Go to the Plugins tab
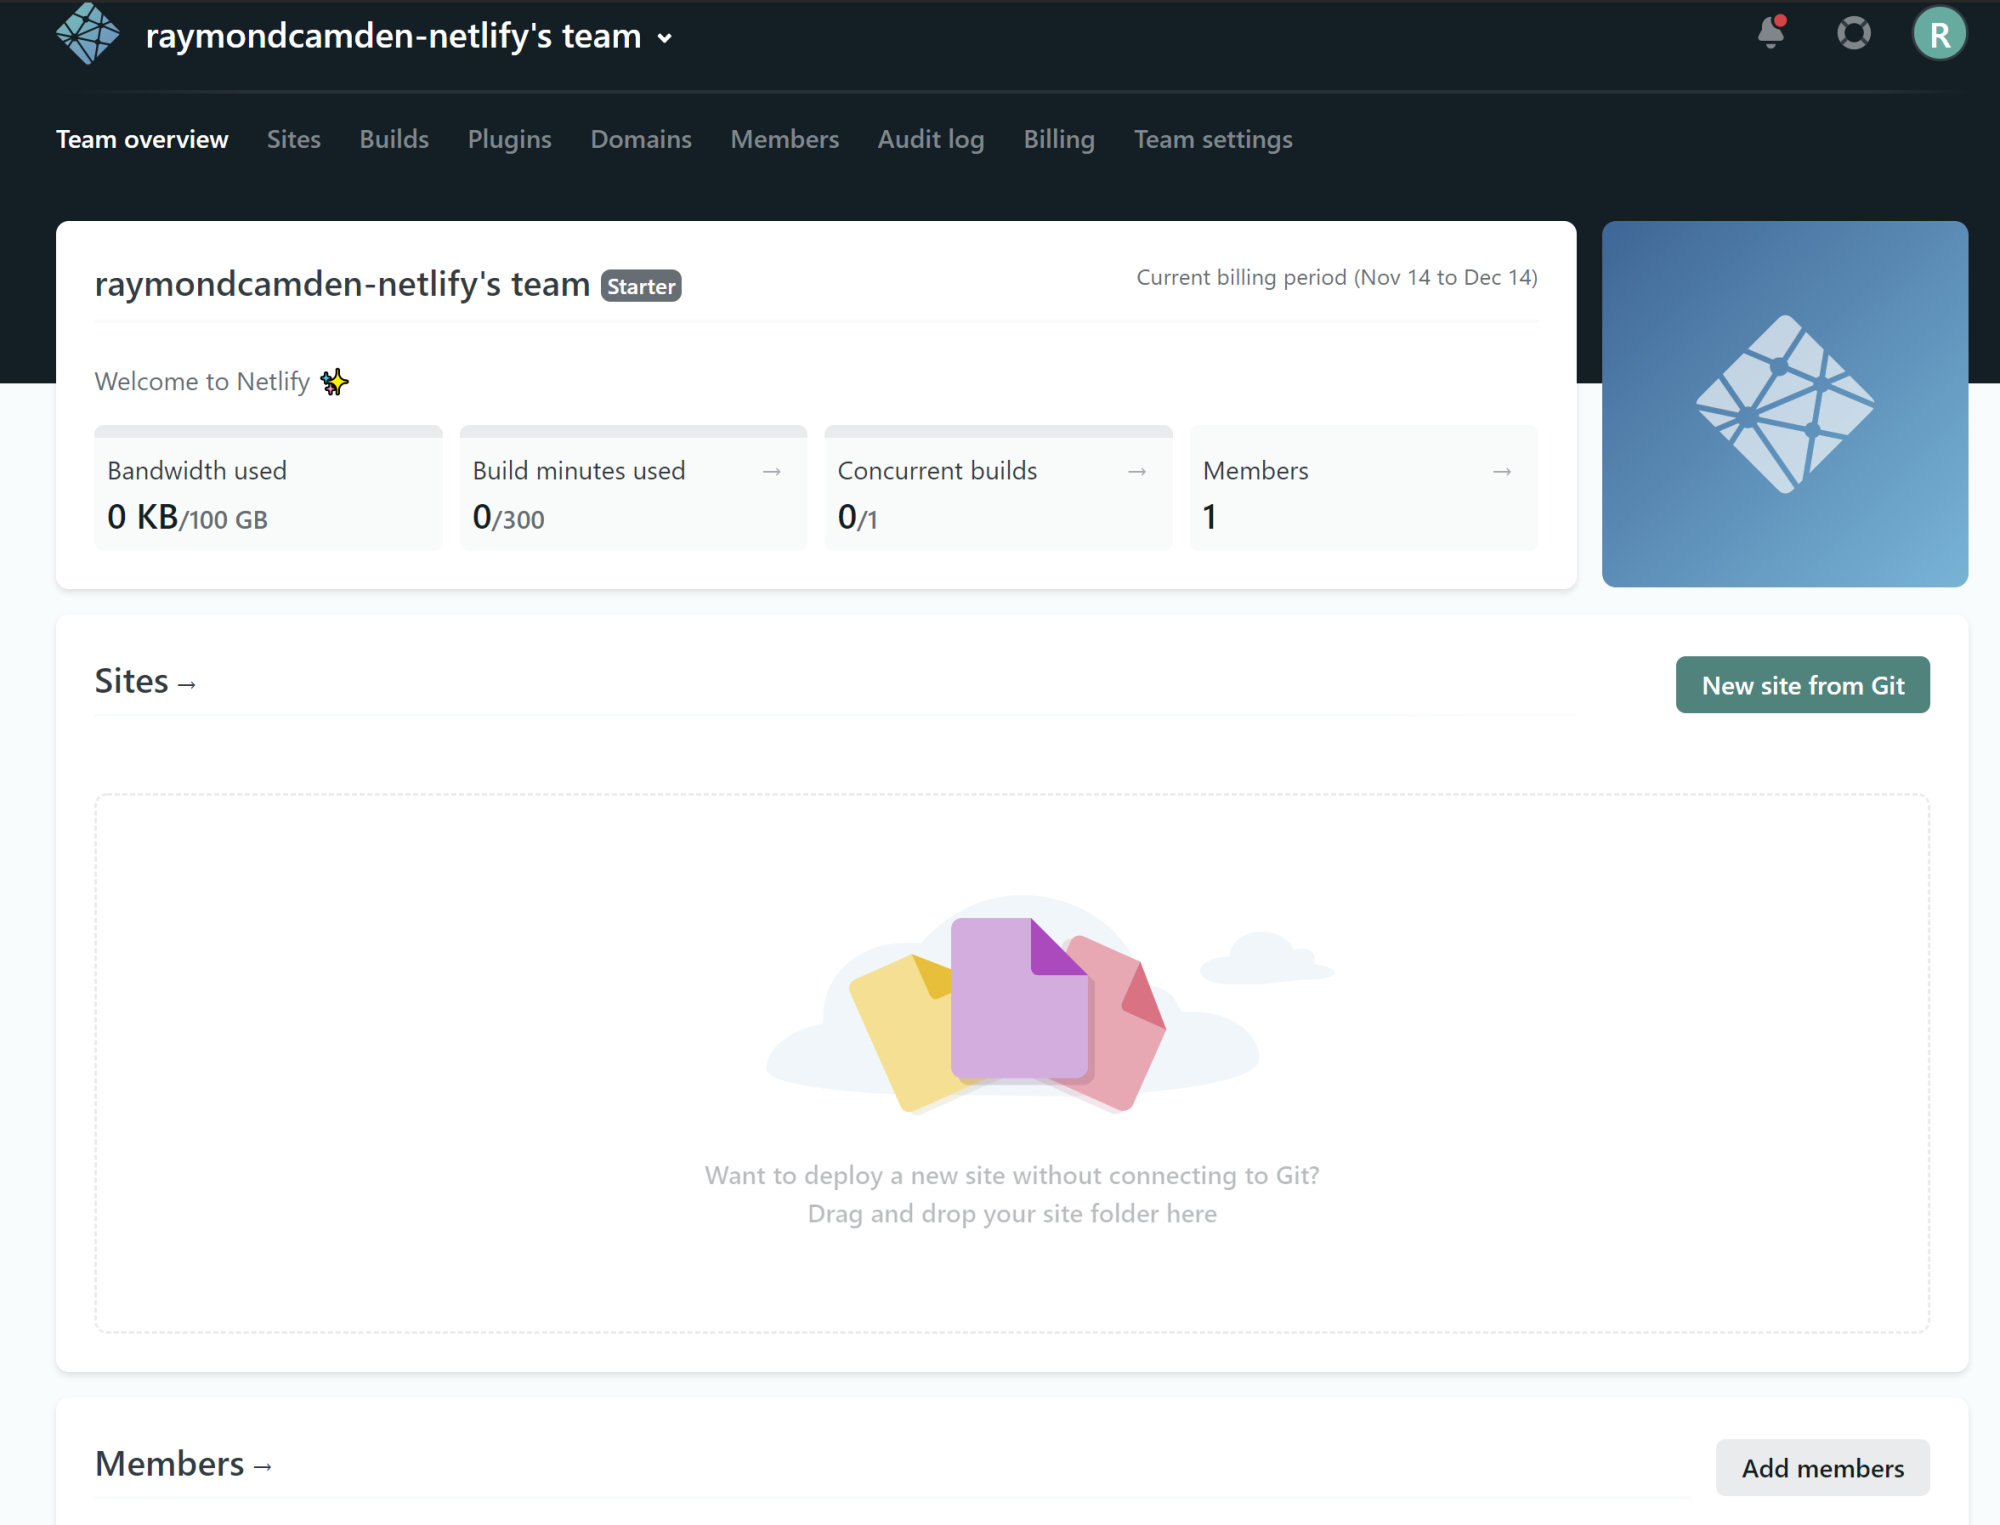Screen dimensions: 2000x1525 pyautogui.click(x=509, y=139)
